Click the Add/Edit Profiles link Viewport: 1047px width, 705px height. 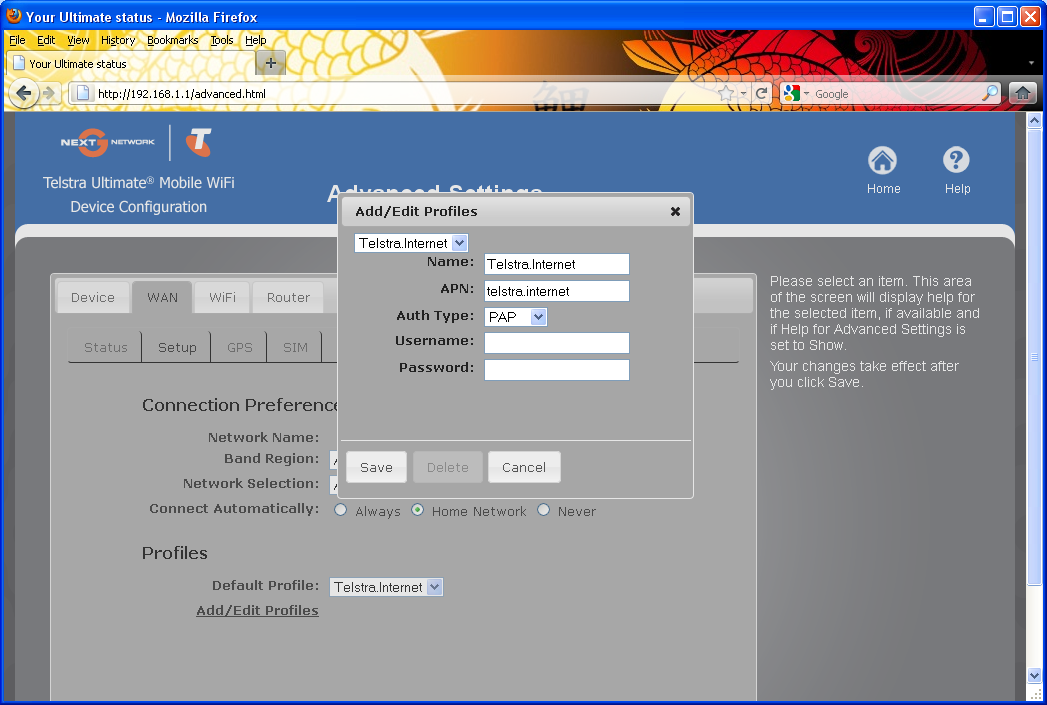coord(257,610)
